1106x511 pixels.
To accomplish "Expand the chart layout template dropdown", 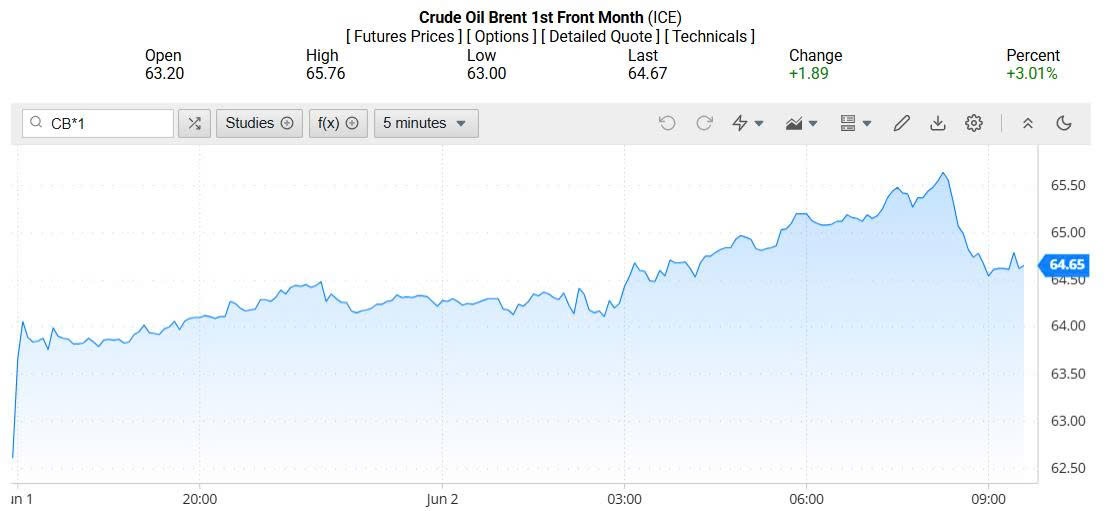I will click(855, 123).
